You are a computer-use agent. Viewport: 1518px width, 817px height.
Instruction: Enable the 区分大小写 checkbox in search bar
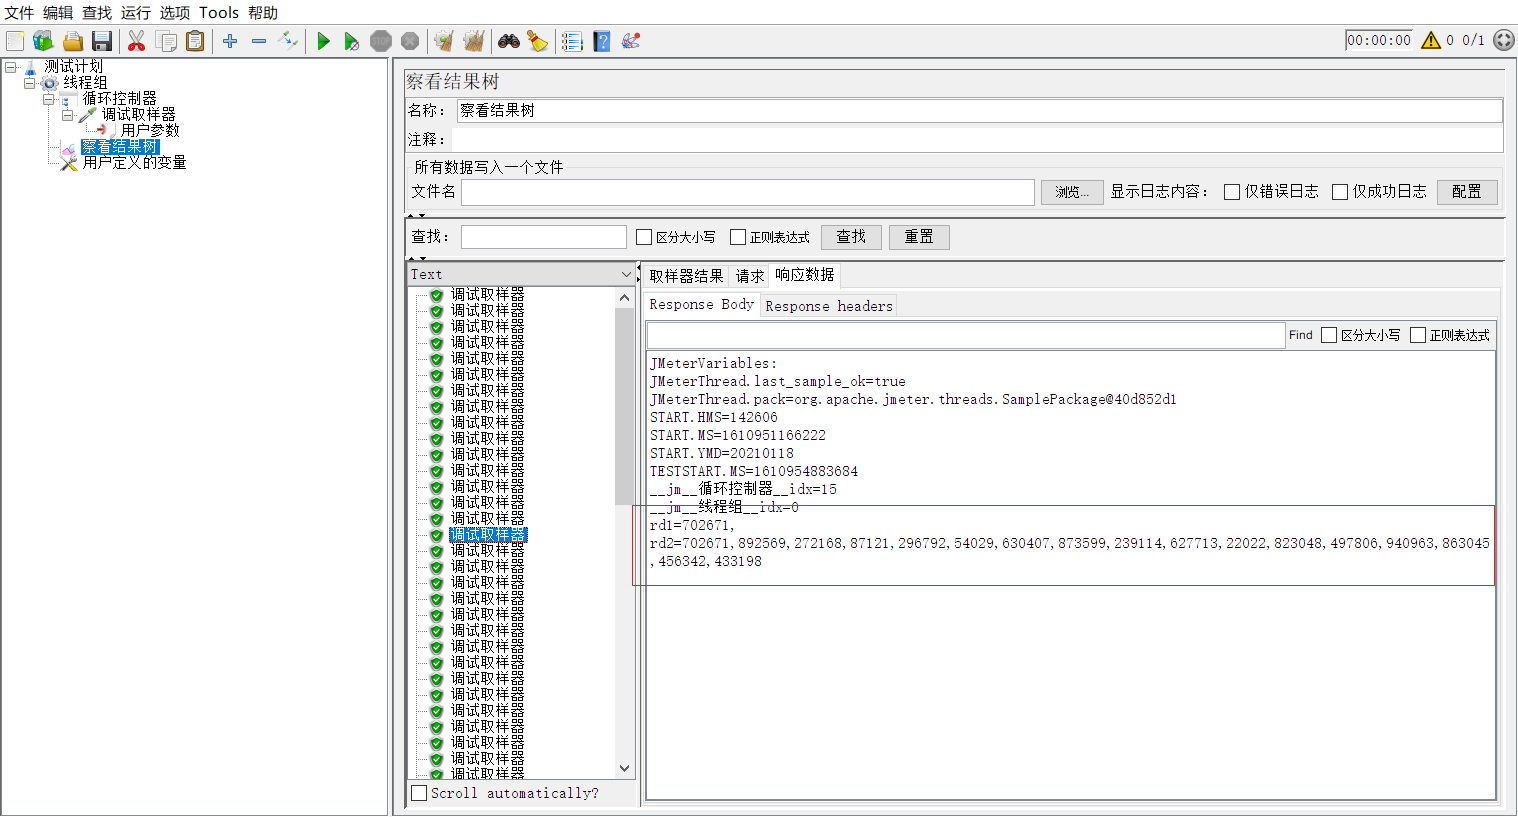[x=642, y=236]
